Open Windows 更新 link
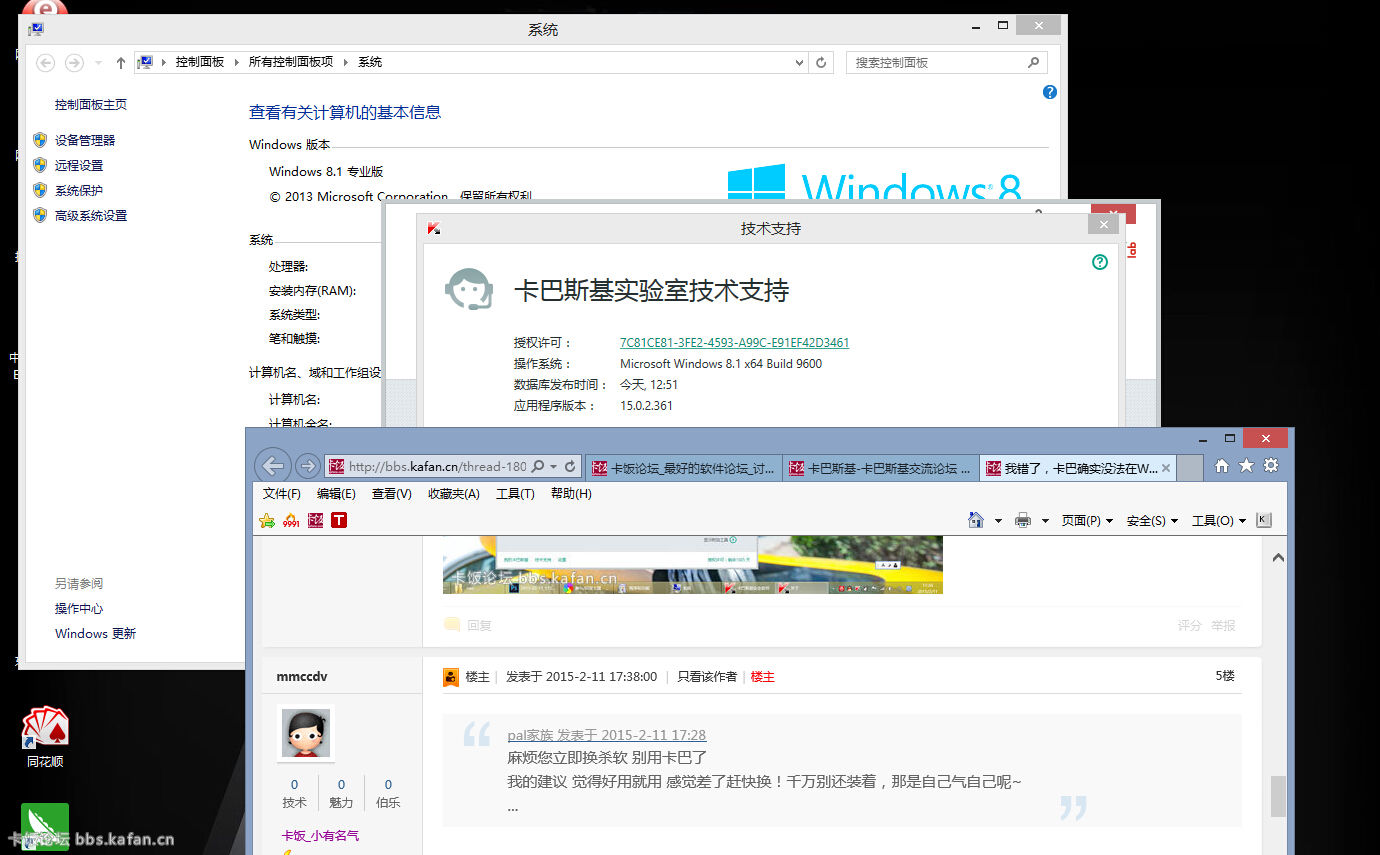Viewport: 1380px width, 855px height. coord(95,634)
